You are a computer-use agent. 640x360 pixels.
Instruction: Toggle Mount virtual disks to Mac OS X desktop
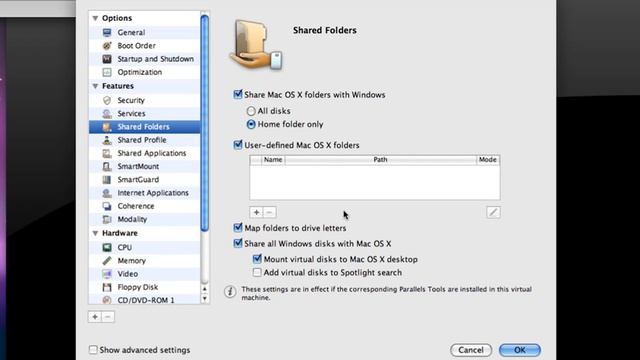(257, 259)
